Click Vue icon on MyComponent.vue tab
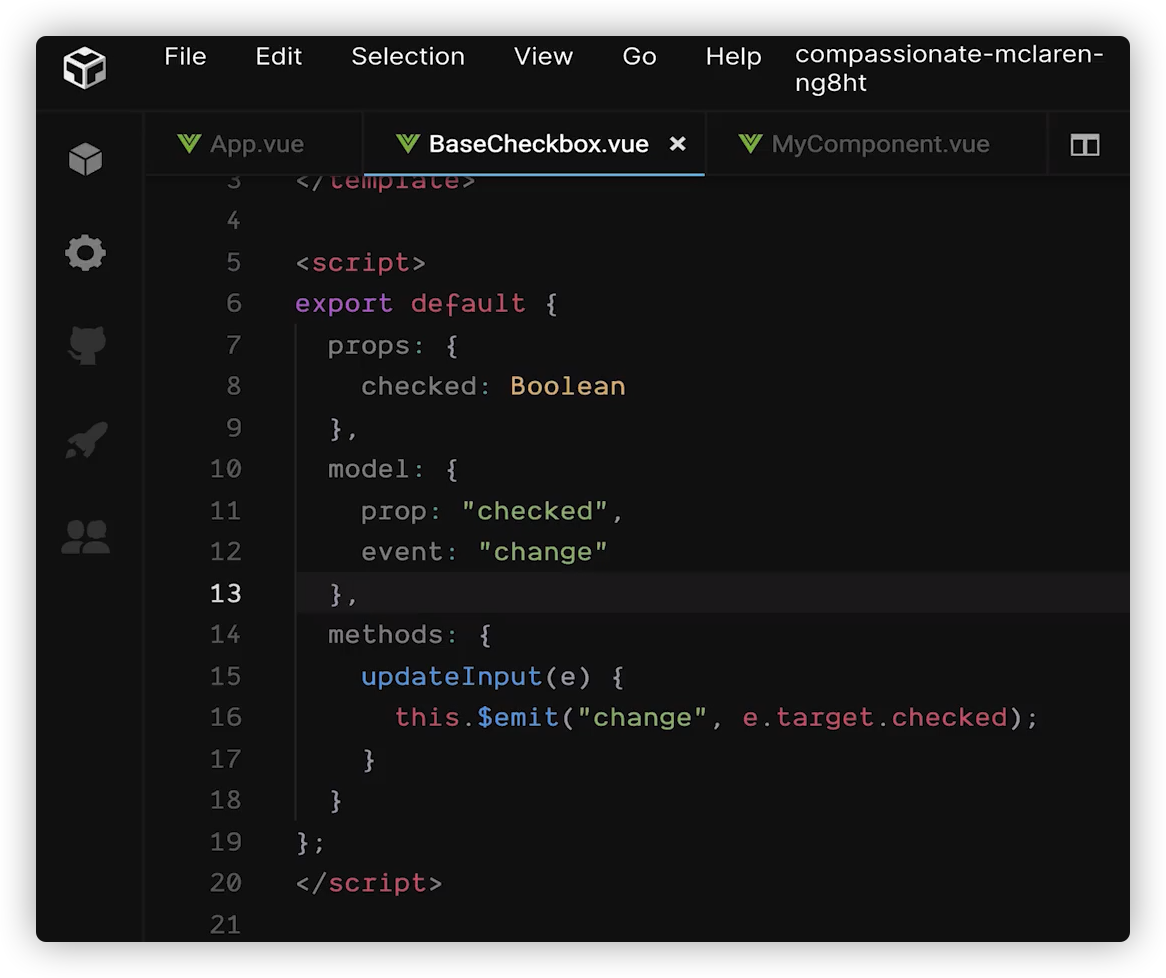1166x978 pixels. (750, 144)
